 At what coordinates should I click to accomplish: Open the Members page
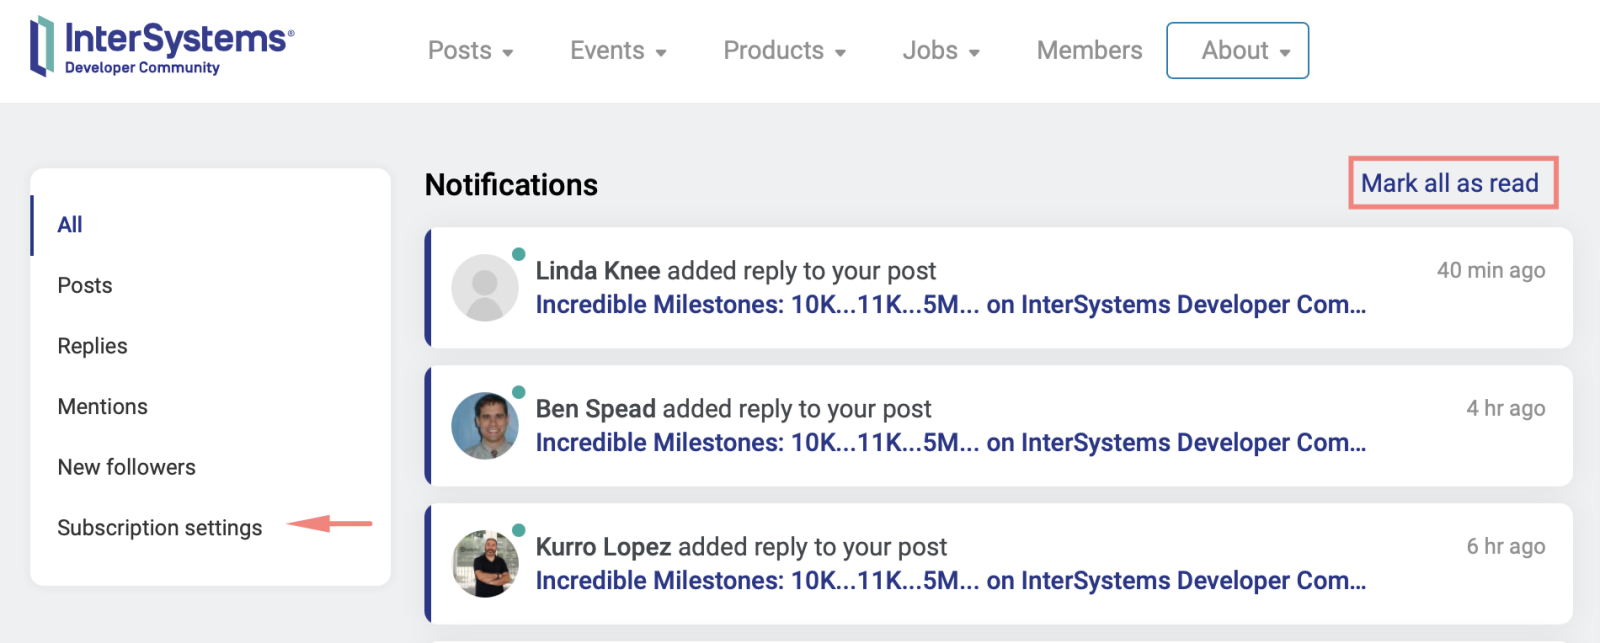(x=1089, y=50)
